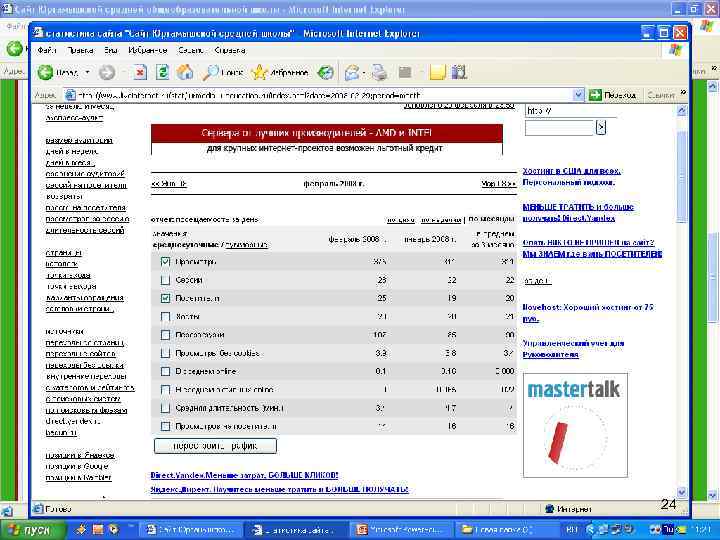Open the Direct.Yandex Меньше затрат link
Screen dimensions: 720x540
[244, 475]
